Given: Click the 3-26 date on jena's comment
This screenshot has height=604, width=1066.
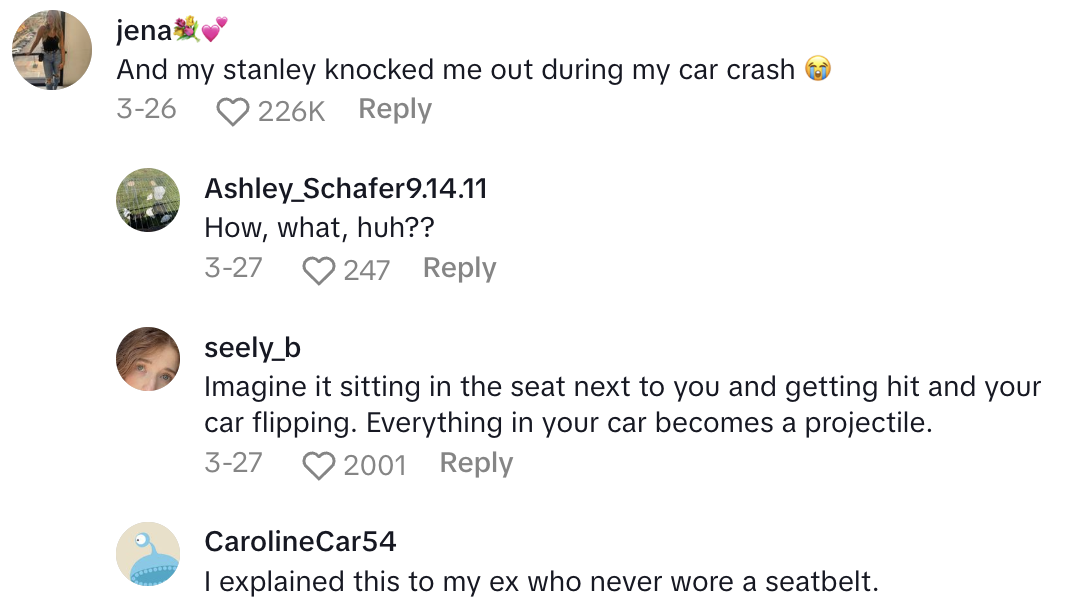Looking at the screenshot, I should pyautogui.click(x=146, y=109).
